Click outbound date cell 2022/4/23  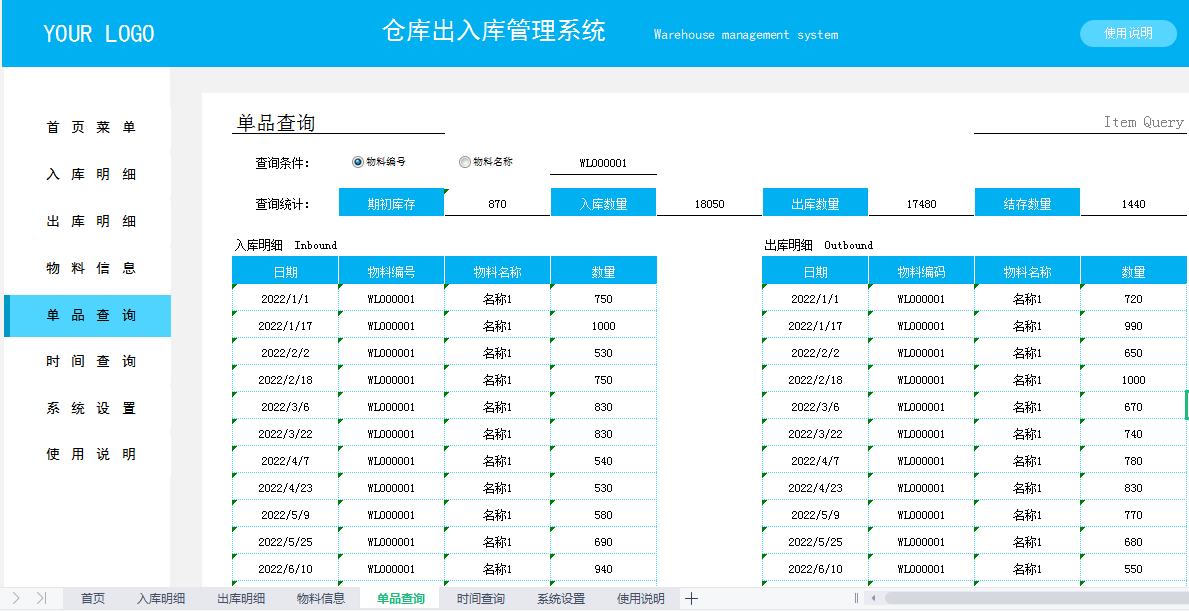[815, 488]
